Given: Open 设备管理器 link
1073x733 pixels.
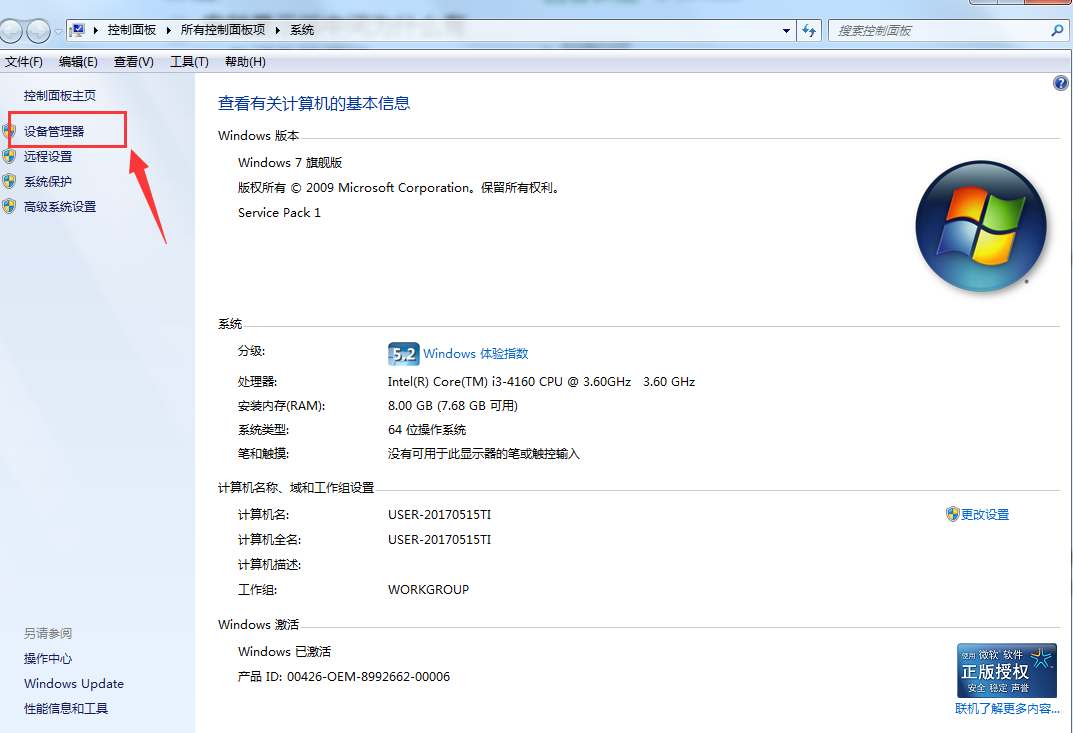Looking at the screenshot, I should coord(54,131).
